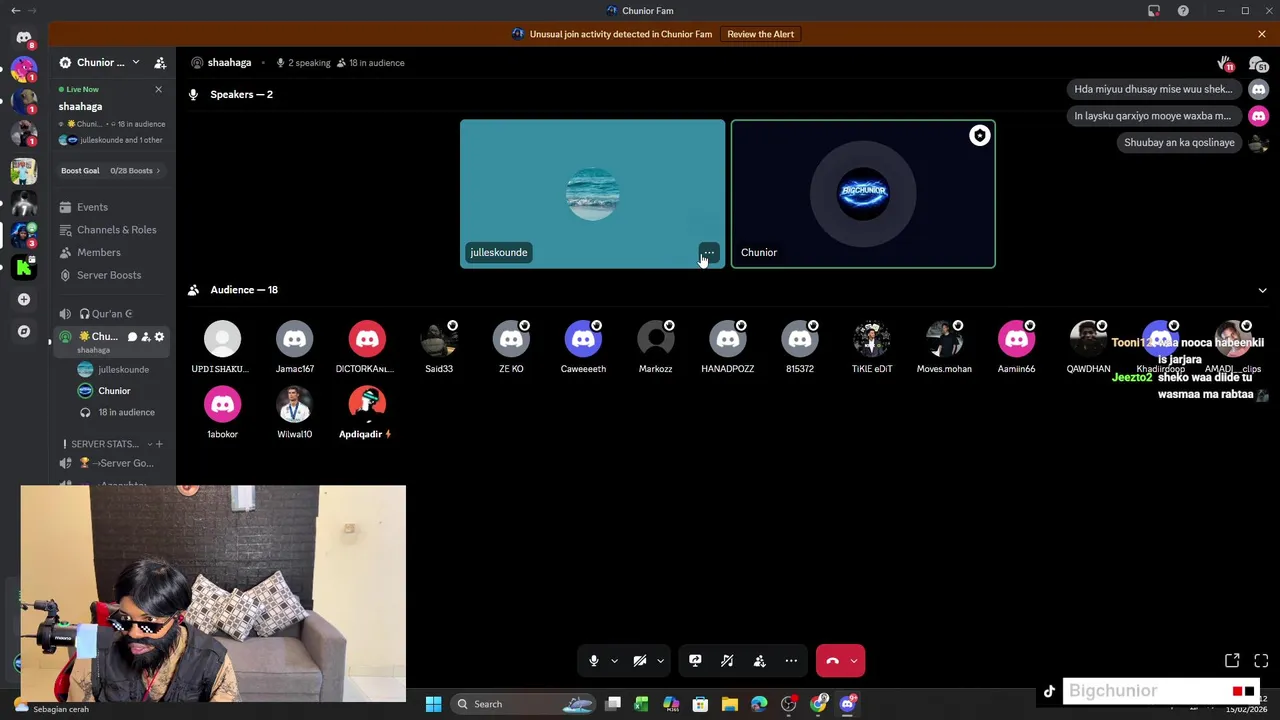Image resolution: width=1280 pixels, height=720 pixels.
Task: Click audience member 1abokor avatar
Action: tap(222, 404)
